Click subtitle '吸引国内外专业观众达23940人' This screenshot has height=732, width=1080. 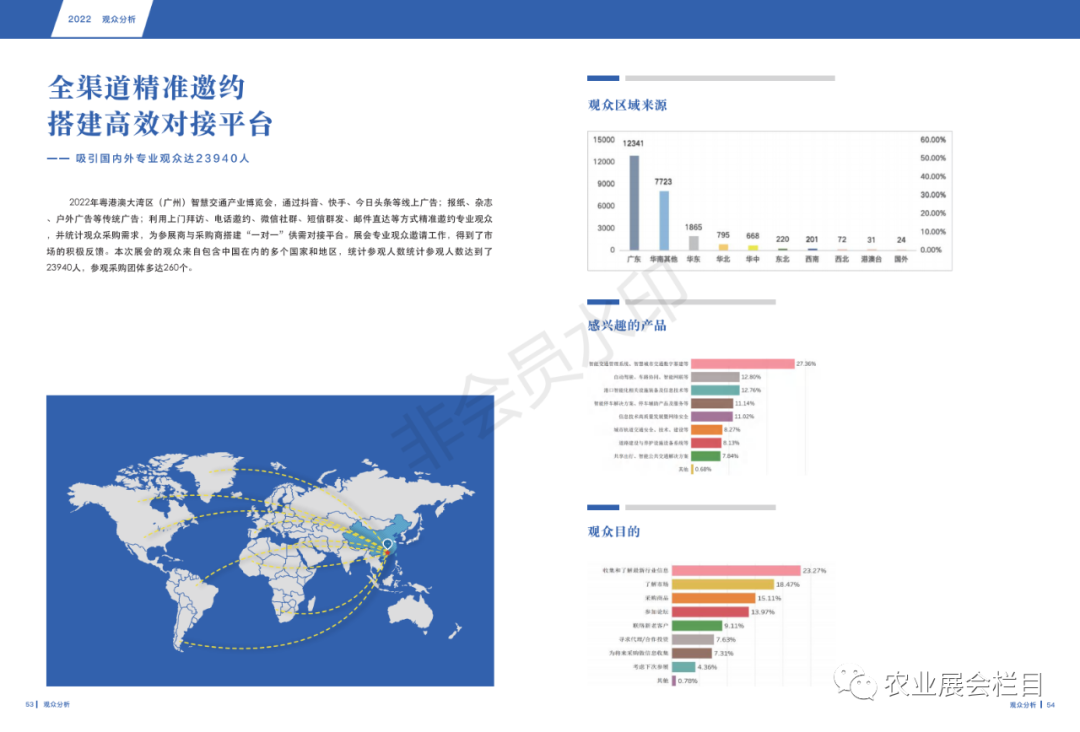point(163,158)
